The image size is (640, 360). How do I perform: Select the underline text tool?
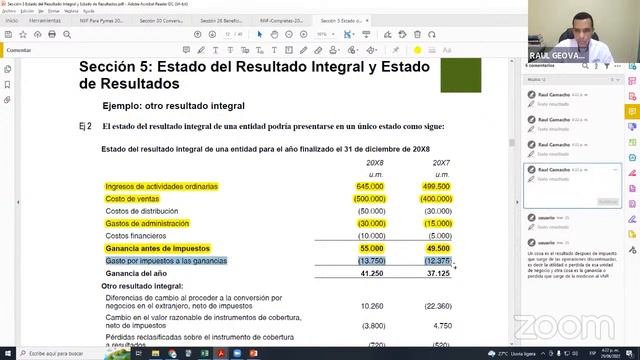click(x=216, y=50)
